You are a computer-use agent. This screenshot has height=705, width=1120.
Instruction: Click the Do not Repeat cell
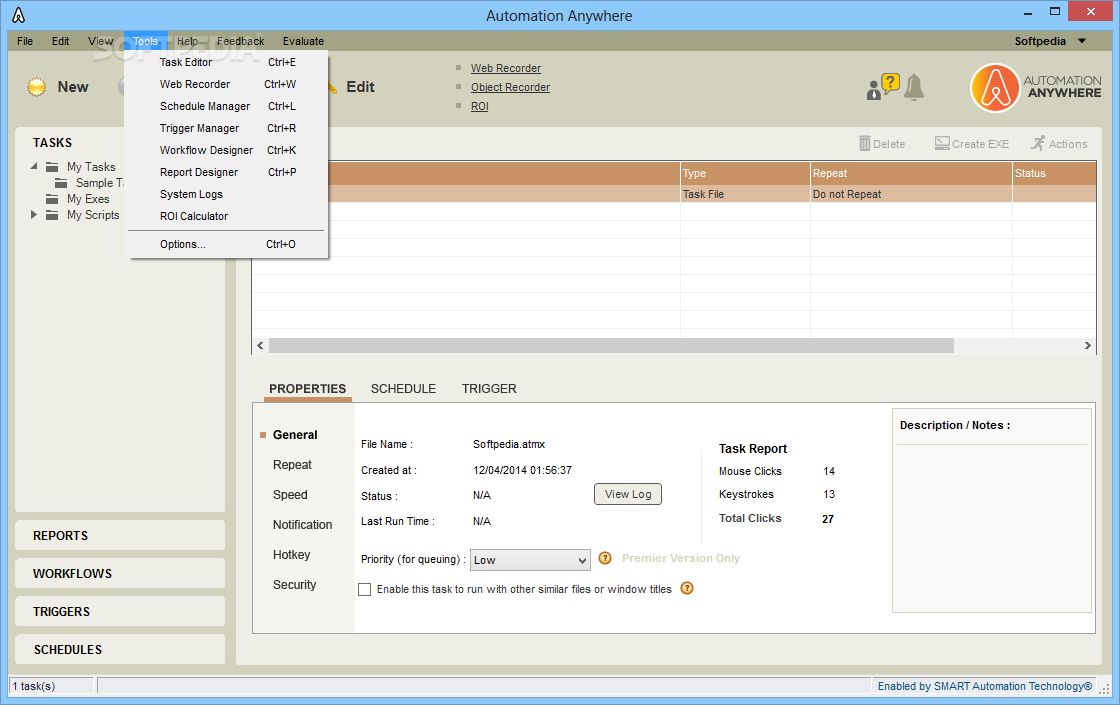pos(911,194)
